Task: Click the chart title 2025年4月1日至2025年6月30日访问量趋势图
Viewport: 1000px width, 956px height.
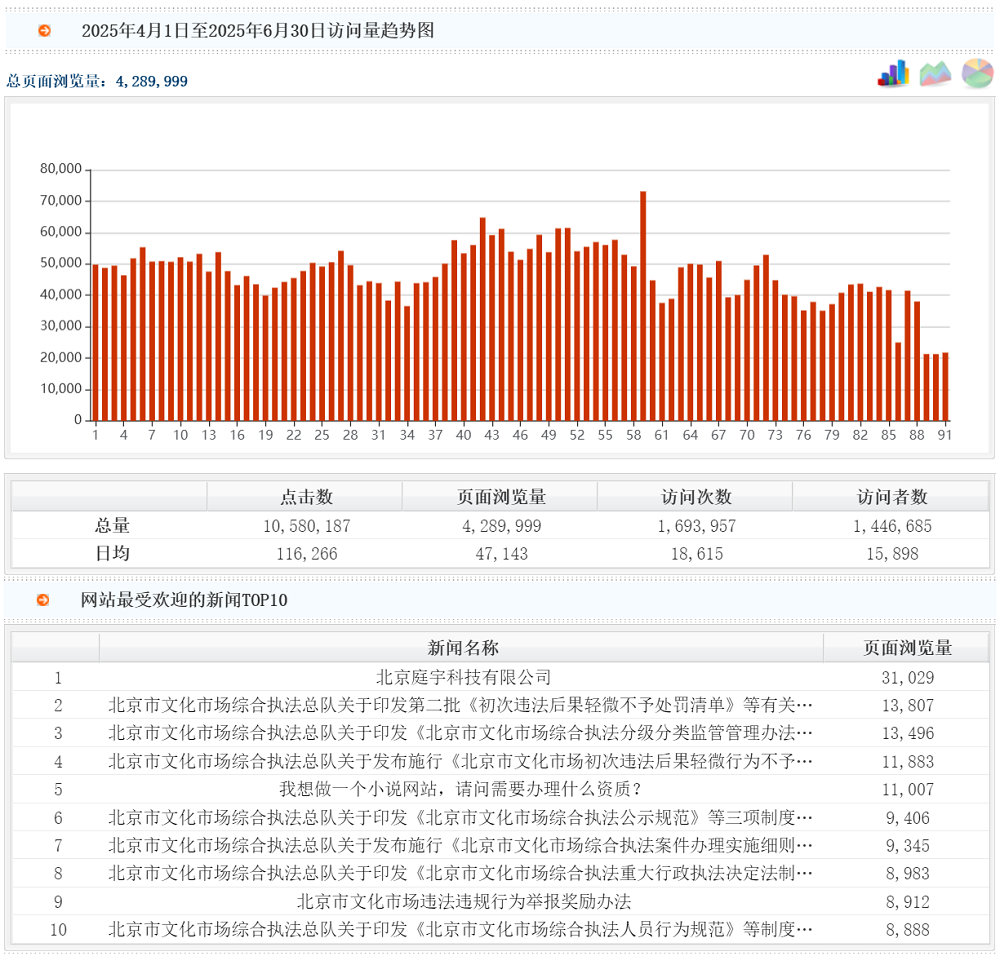Action: 258,31
